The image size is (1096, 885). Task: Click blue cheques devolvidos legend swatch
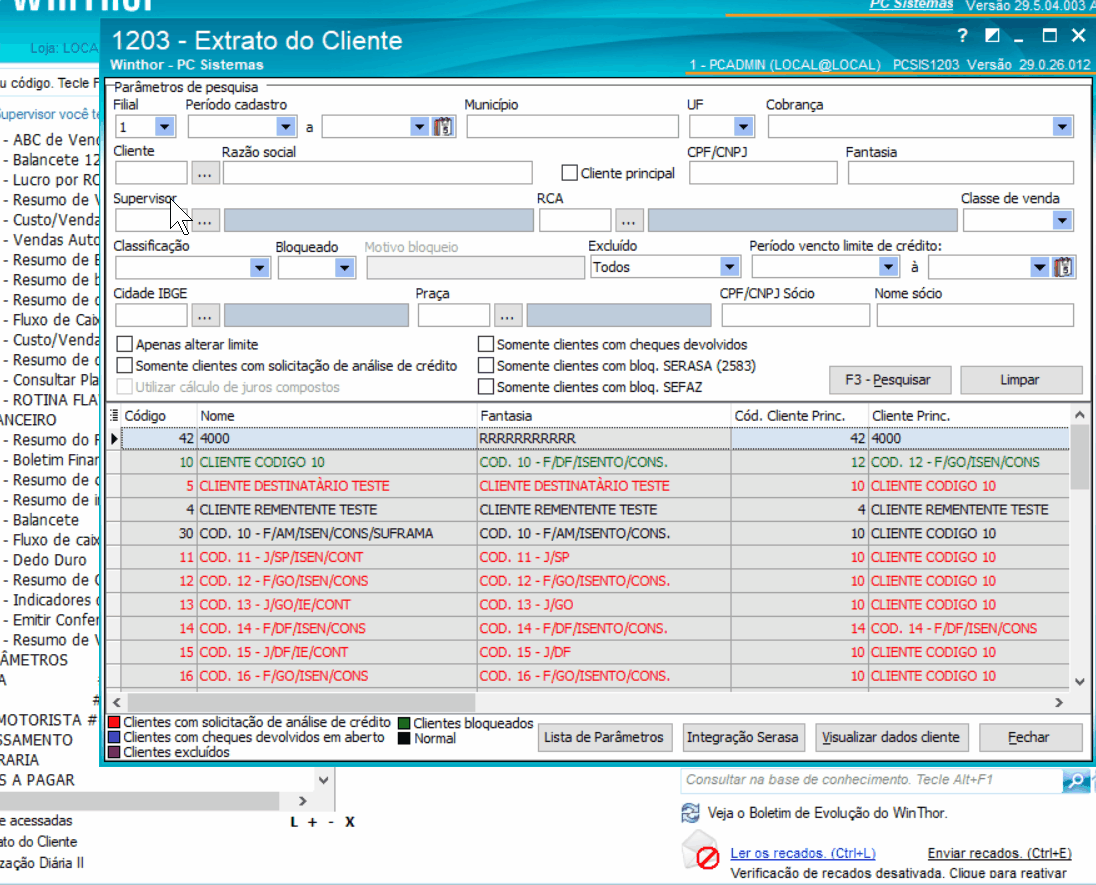coord(115,737)
